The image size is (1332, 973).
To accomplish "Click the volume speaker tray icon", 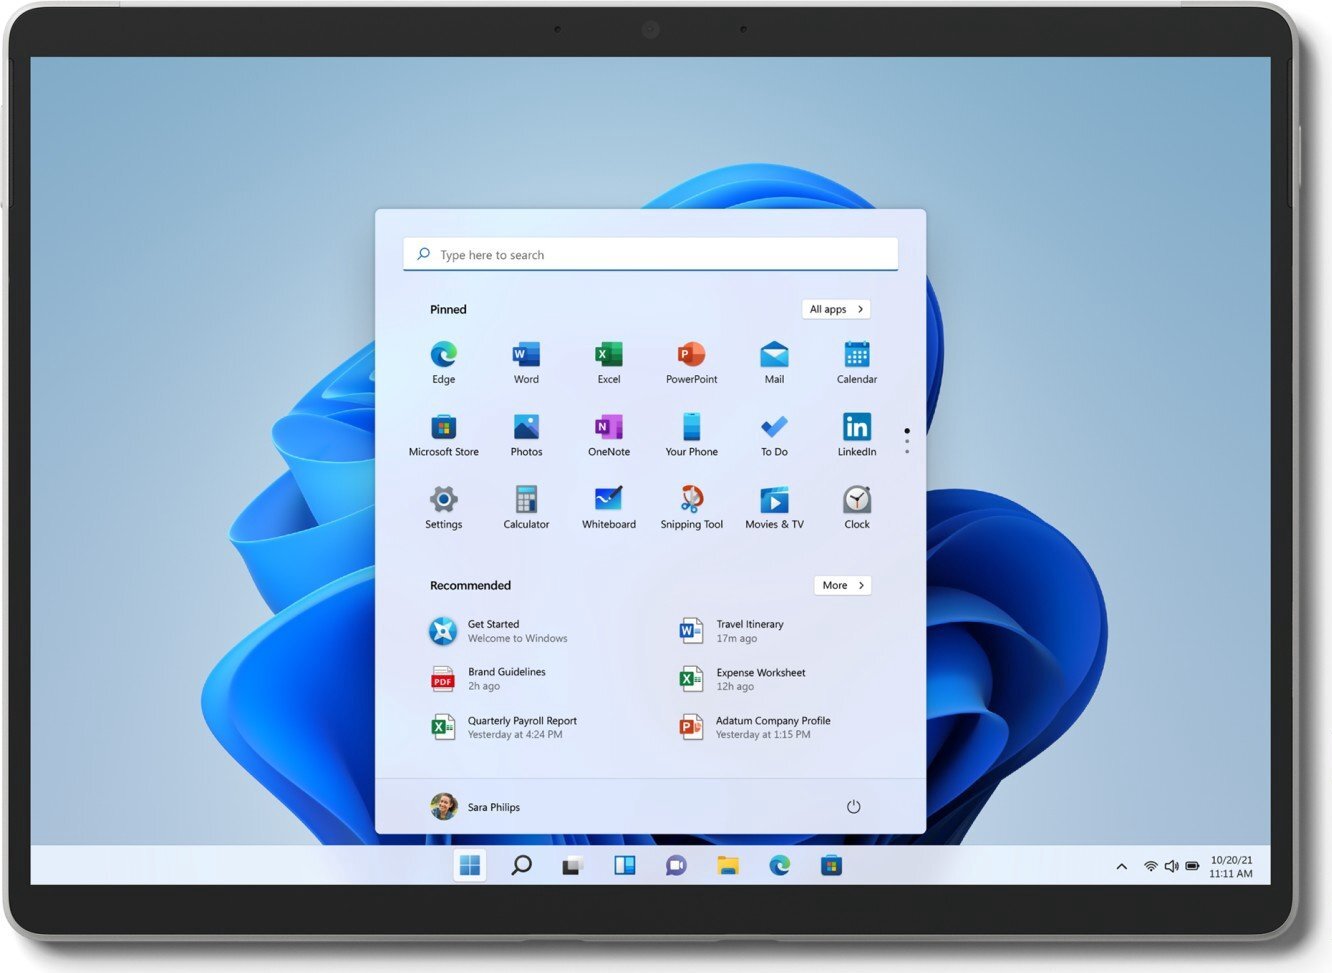I will pyautogui.click(x=1171, y=866).
